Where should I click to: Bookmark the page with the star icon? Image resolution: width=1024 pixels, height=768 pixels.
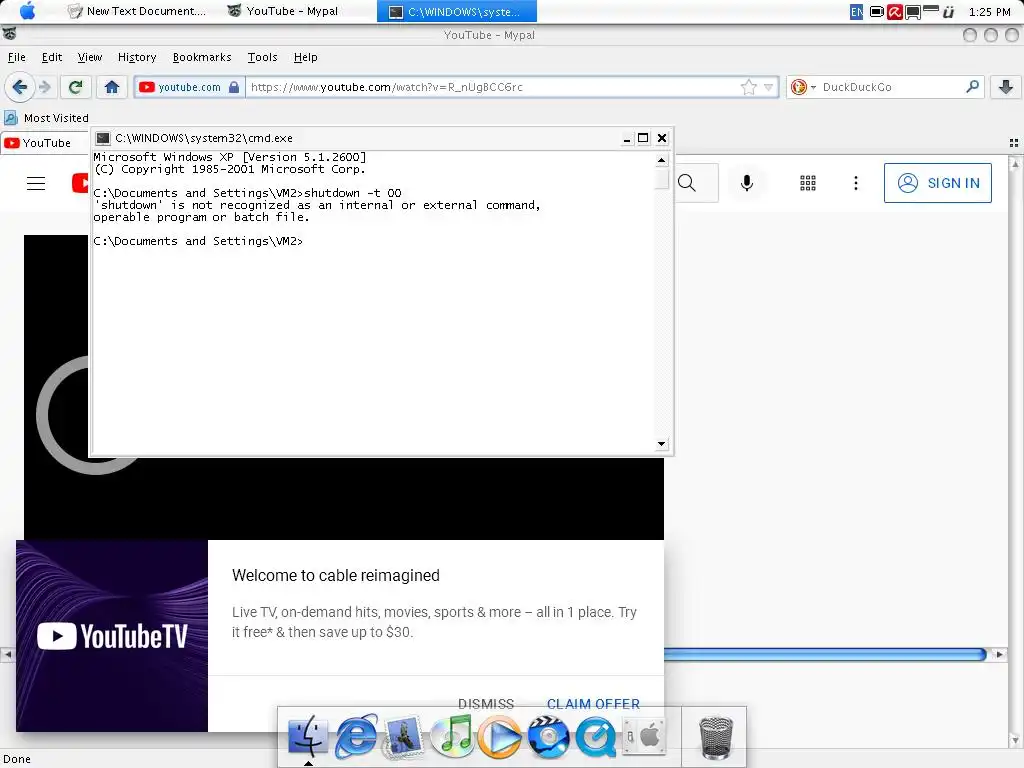(x=748, y=87)
